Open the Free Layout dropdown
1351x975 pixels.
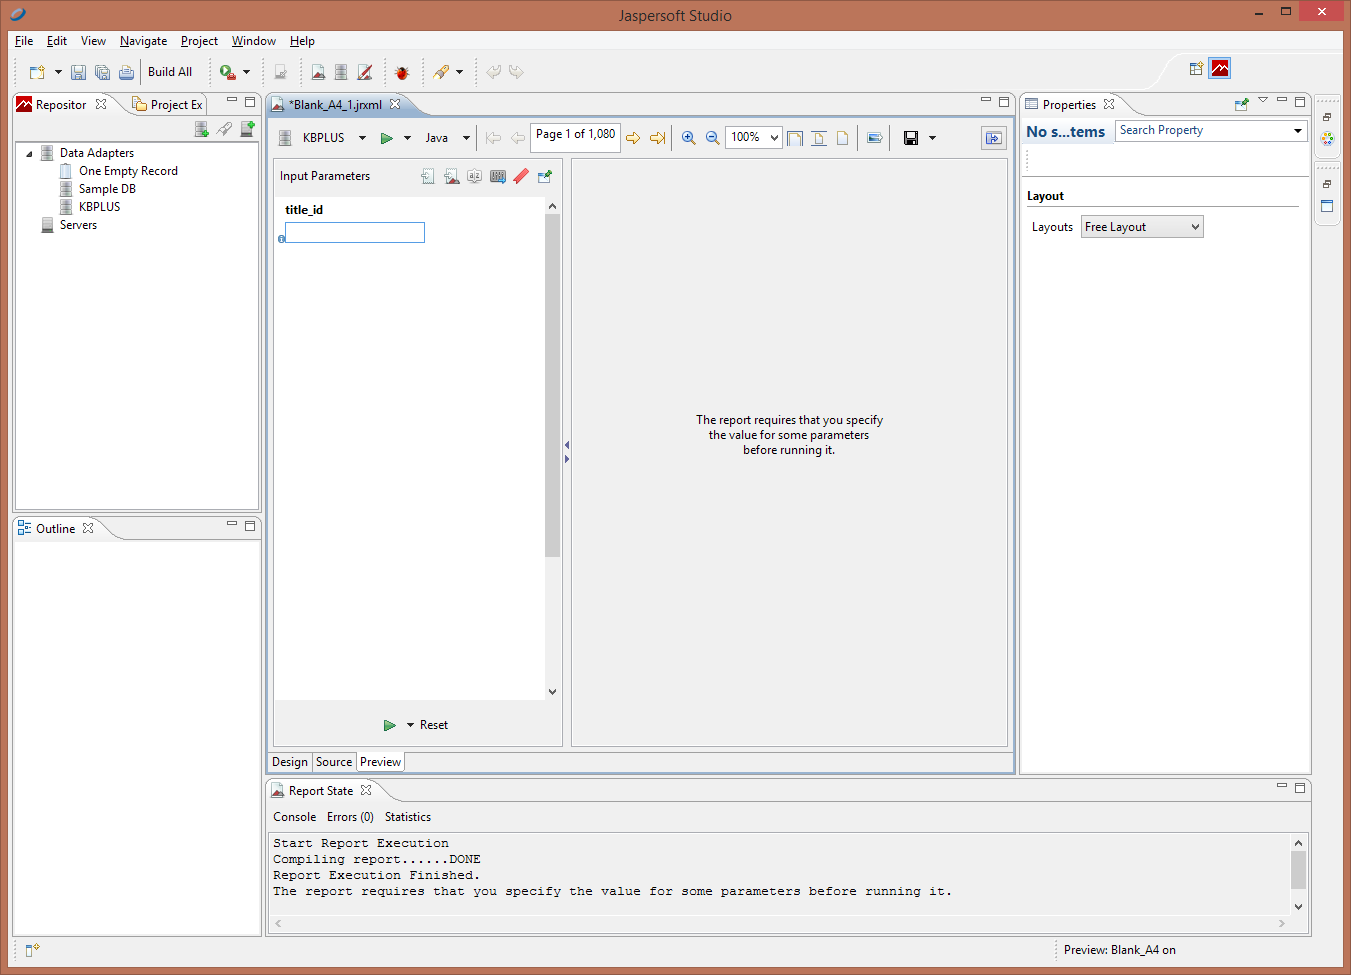[1142, 227]
